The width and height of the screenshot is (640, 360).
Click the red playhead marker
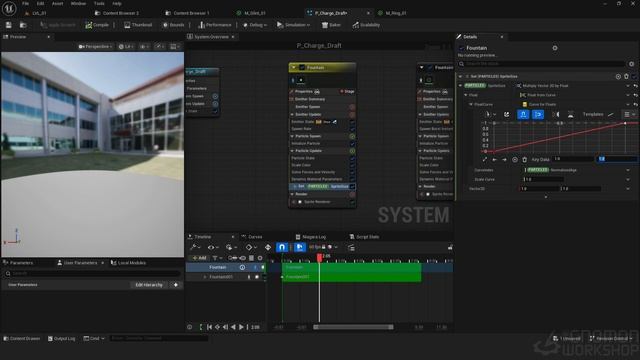pos(319,257)
